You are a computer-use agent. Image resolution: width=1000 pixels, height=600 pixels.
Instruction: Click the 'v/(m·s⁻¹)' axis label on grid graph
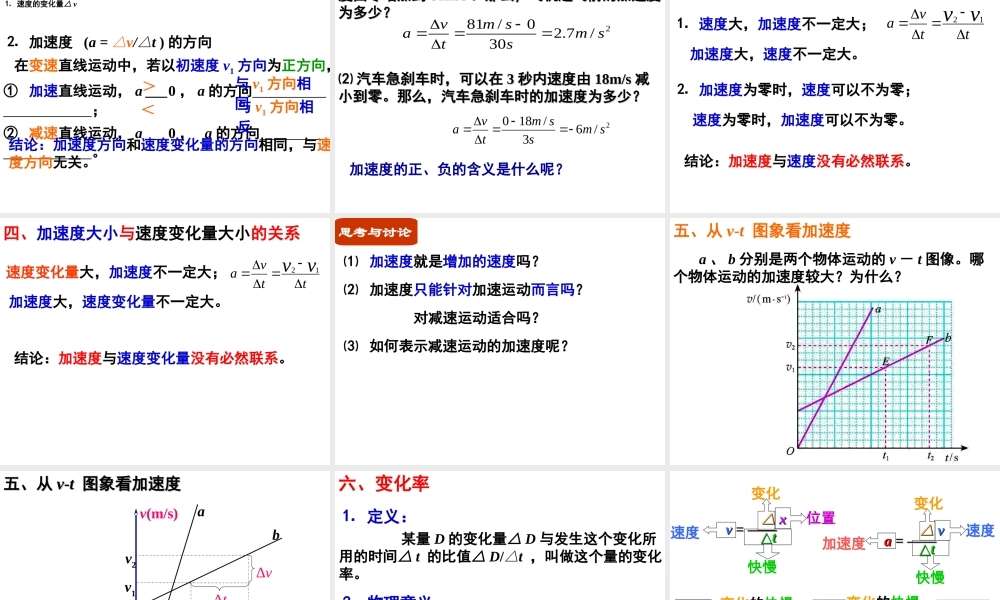[768, 298]
